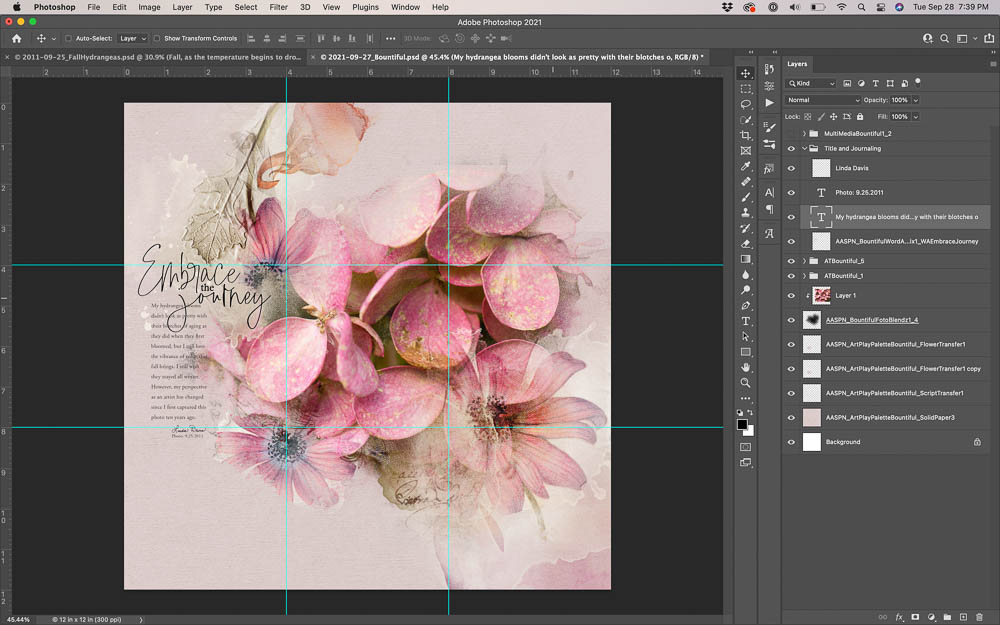
Task: Click the zoom percentage 45.44% field
Action: (x=18, y=619)
